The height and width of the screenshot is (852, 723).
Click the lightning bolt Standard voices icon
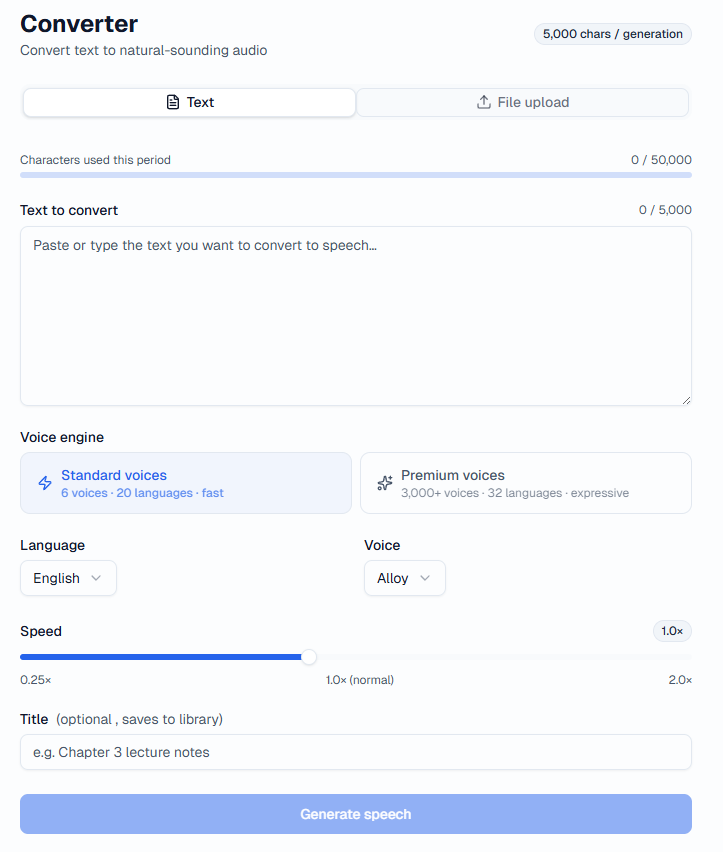(x=45, y=483)
